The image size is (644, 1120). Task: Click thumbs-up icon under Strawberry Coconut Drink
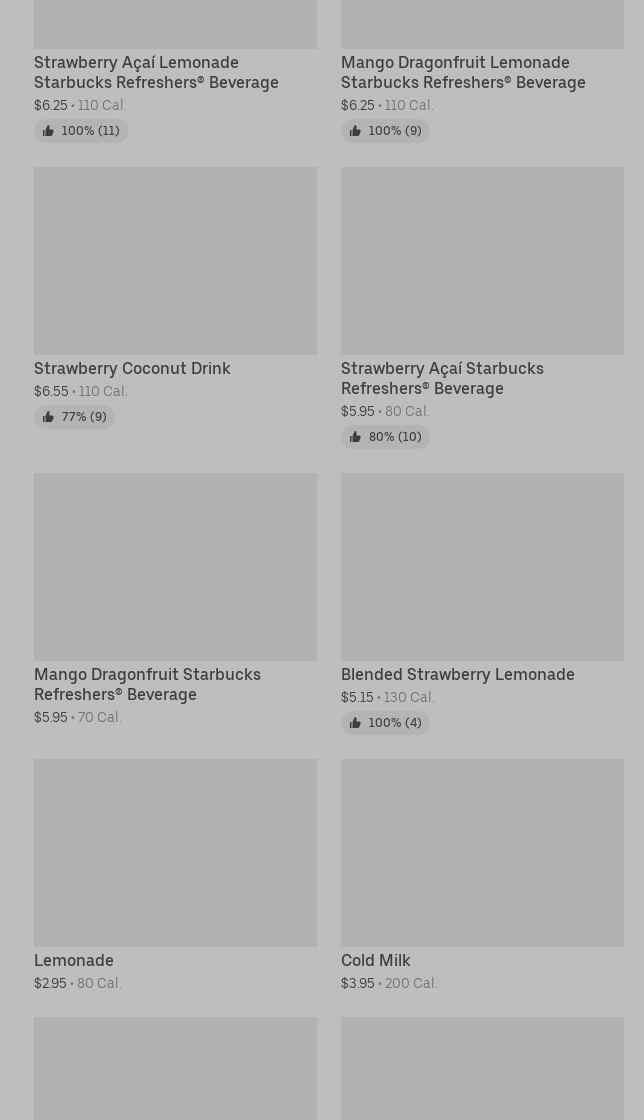(x=48, y=417)
